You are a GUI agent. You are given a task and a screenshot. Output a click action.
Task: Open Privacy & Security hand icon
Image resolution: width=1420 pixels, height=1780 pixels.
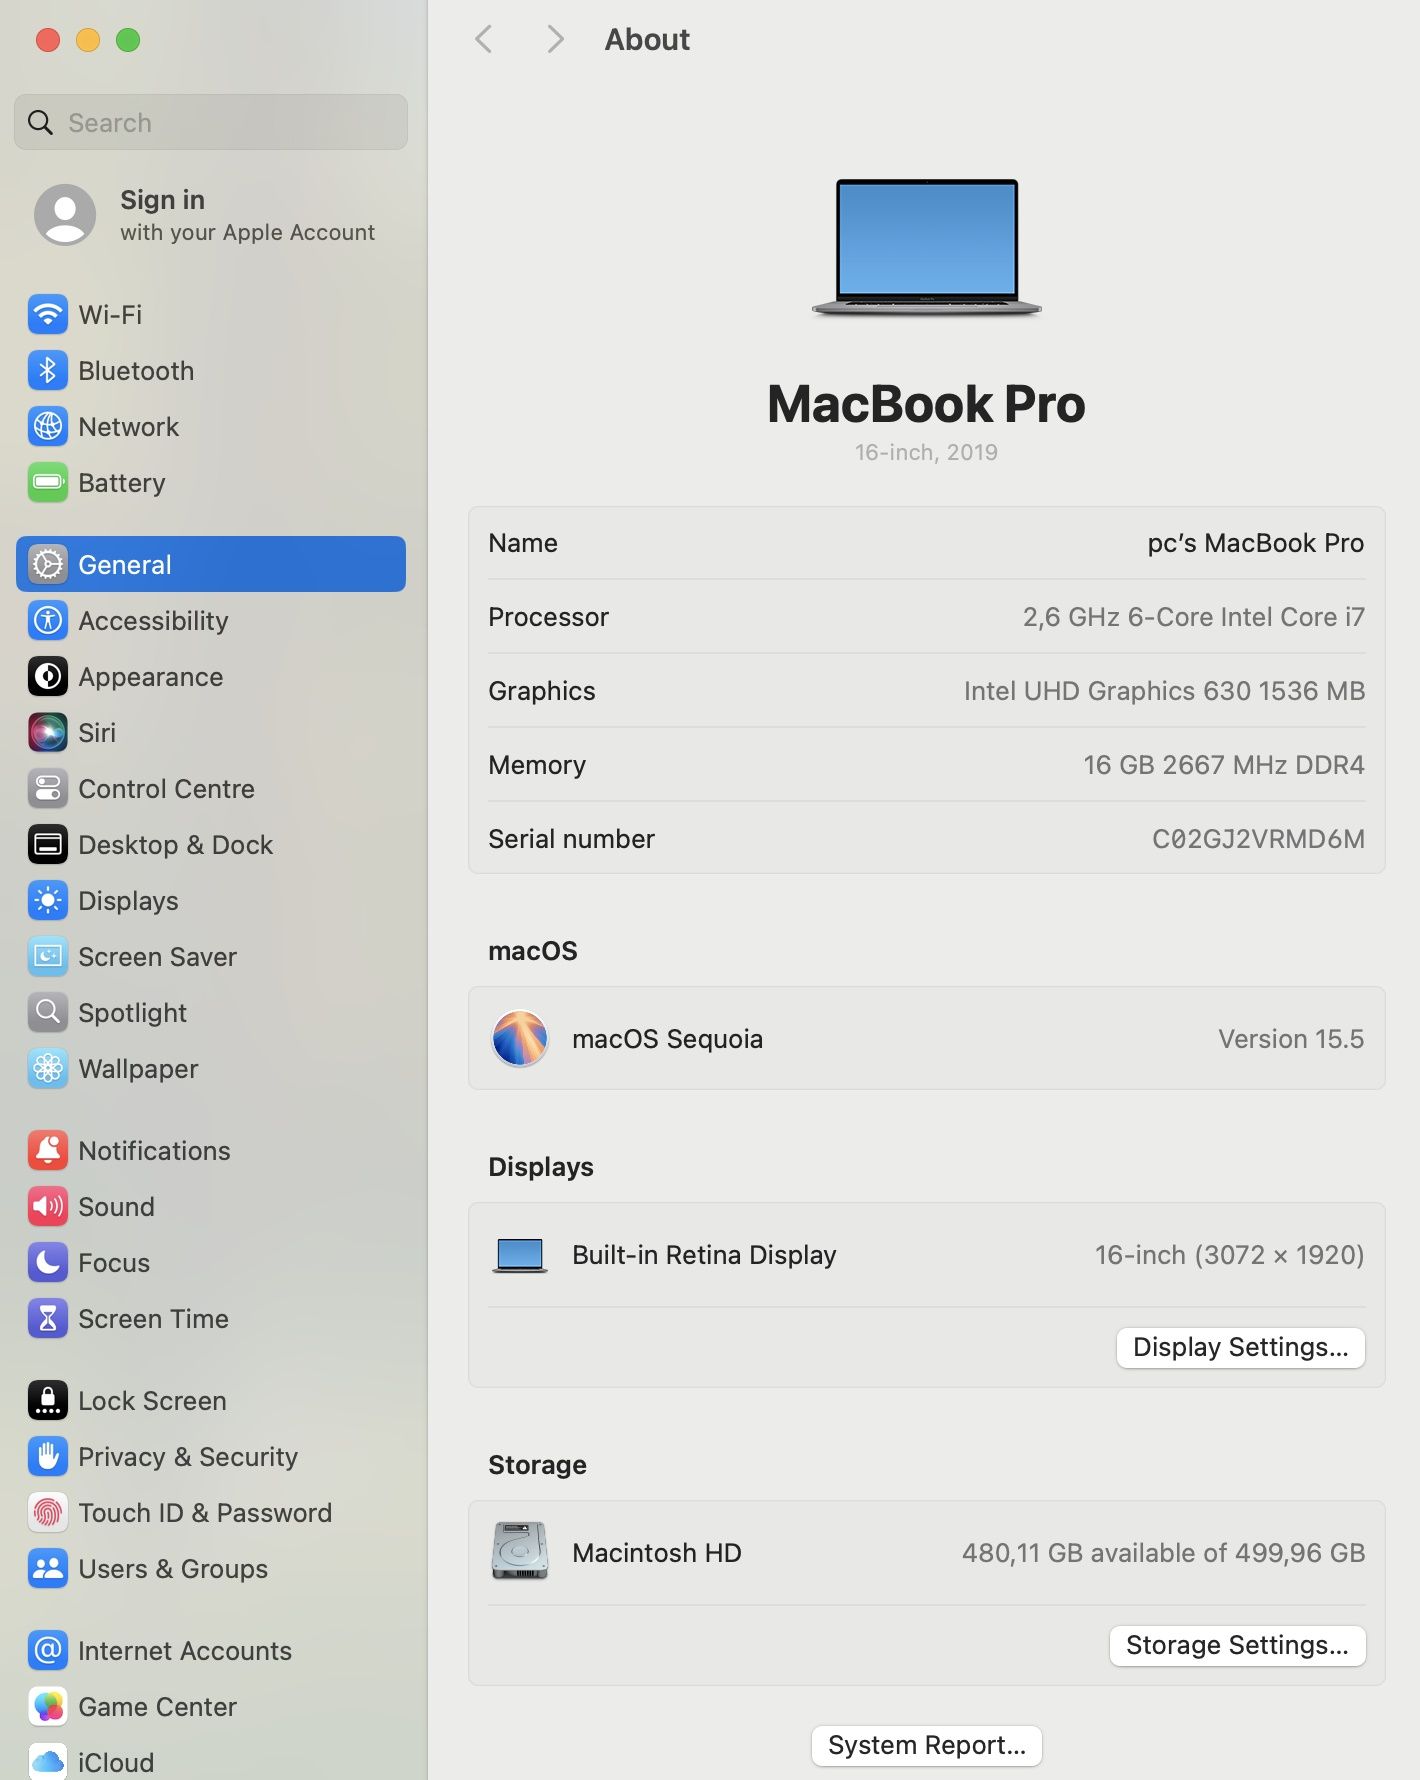tap(48, 1457)
